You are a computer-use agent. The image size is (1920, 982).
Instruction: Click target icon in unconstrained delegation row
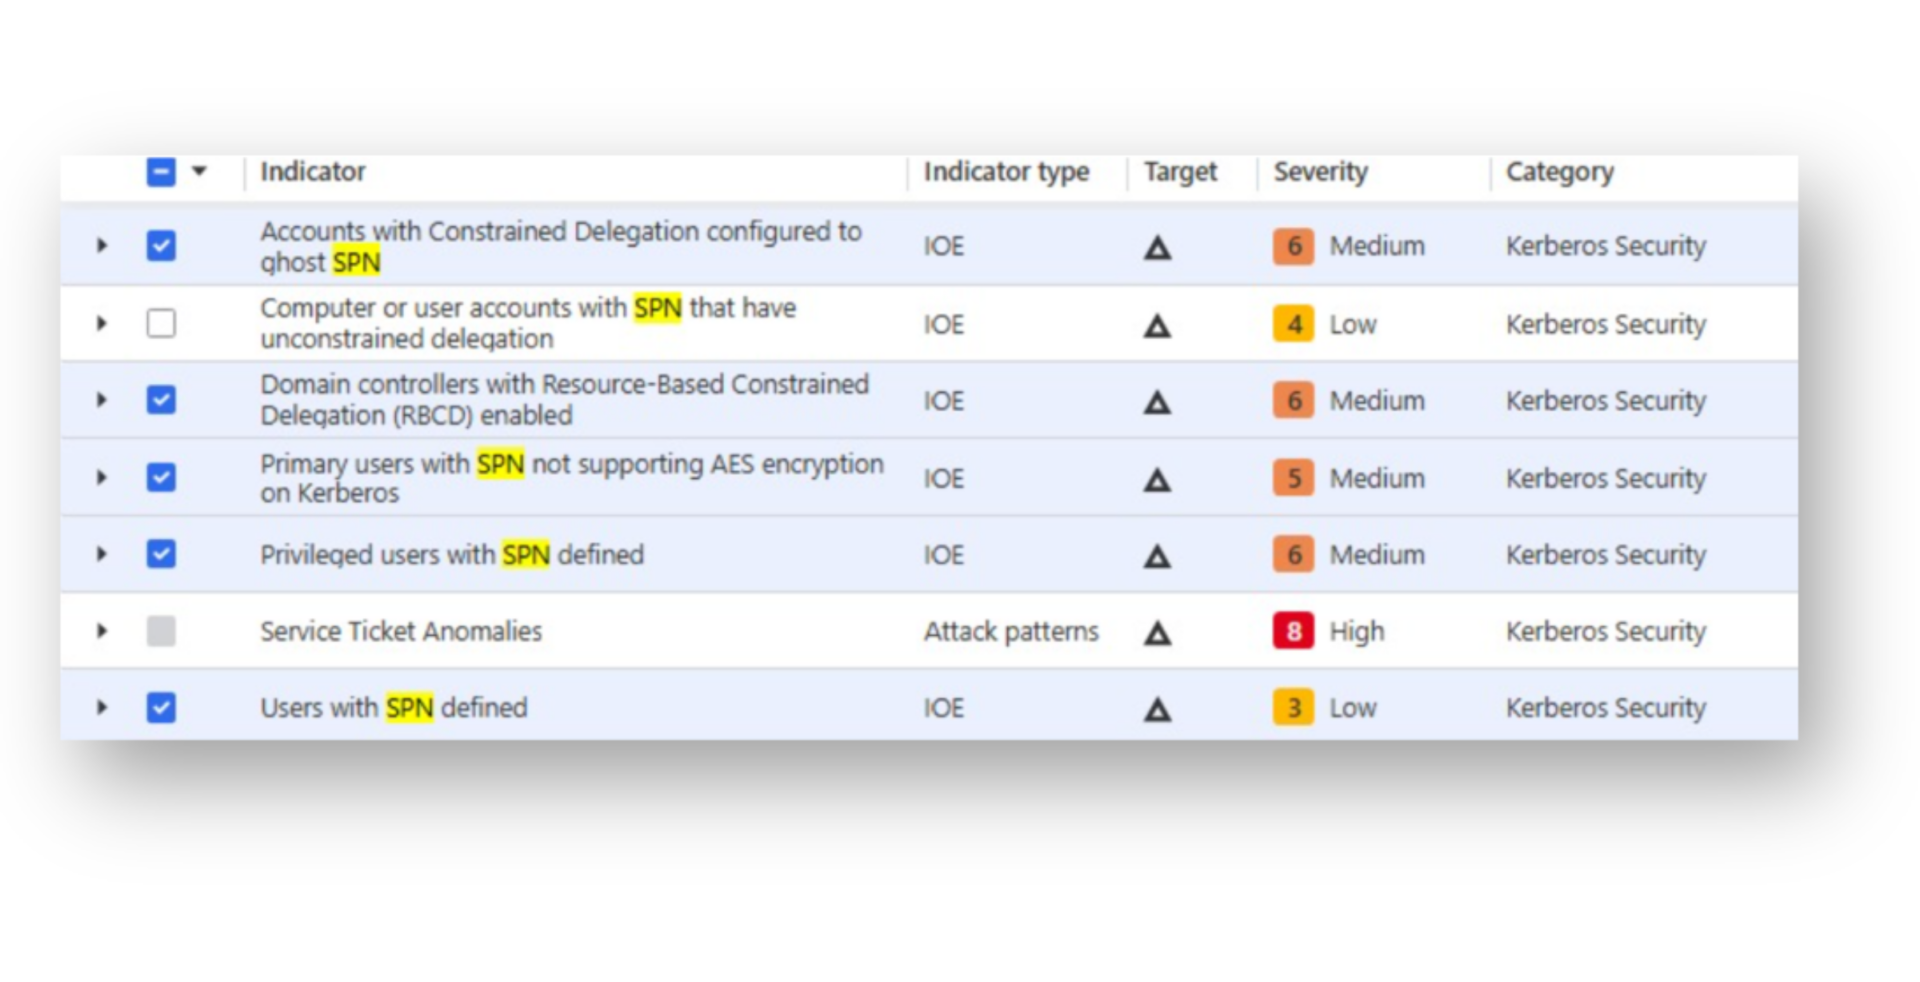(1157, 325)
